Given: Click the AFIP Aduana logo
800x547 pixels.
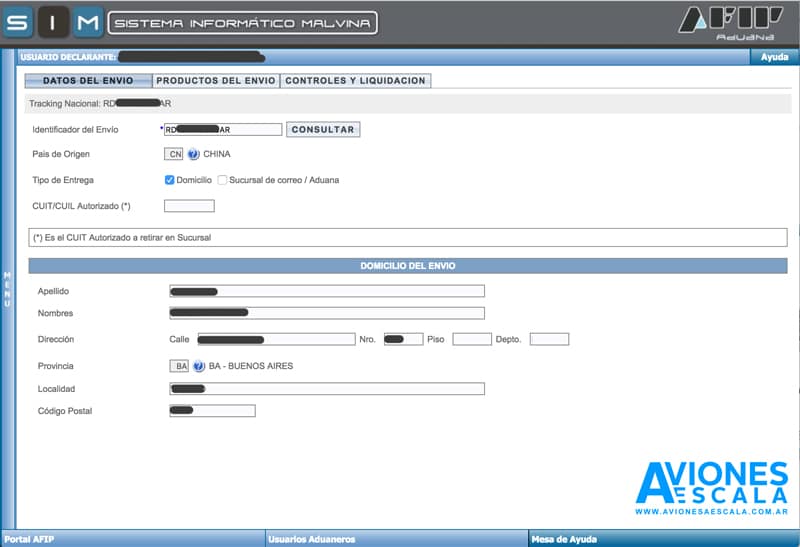Looking at the screenshot, I should [x=731, y=23].
